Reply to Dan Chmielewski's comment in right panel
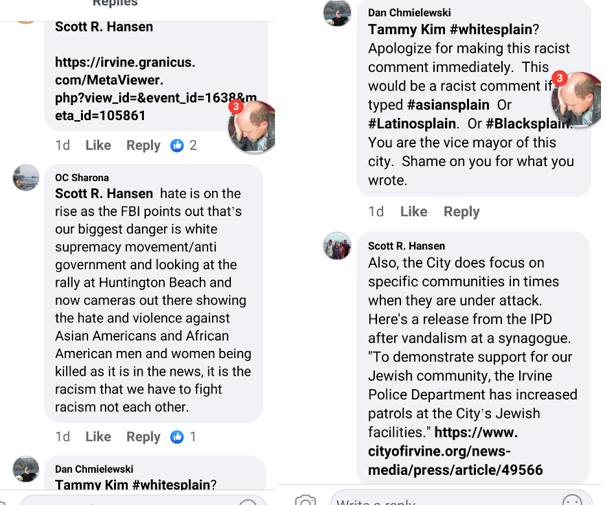 click(x=461, y=212)
